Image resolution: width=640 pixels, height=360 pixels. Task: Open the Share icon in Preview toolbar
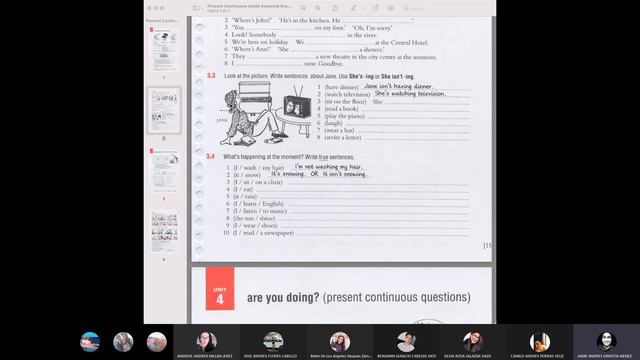(335, 8)
